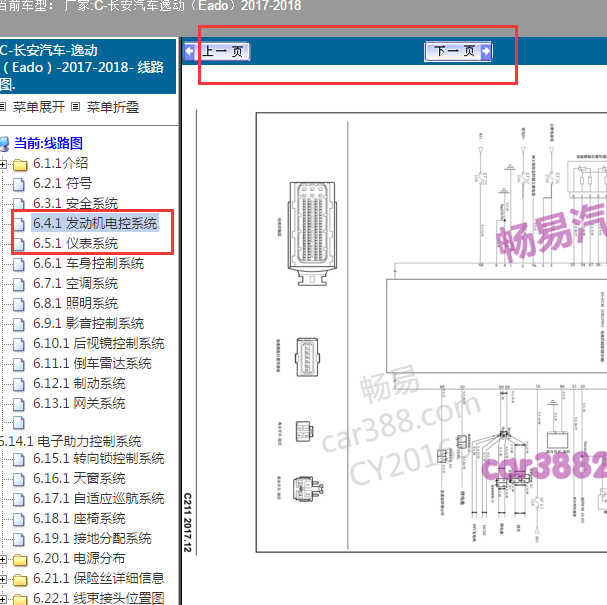
Task: Click page icon beside 6.9.1 影音控制系统
Action: click(19, 325)
